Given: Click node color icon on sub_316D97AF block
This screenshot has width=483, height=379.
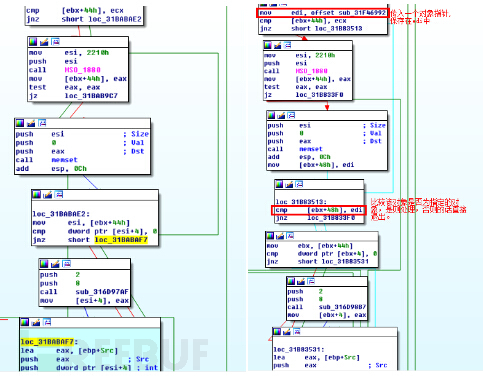Looking at the screenshot, I should click(44, 264).
